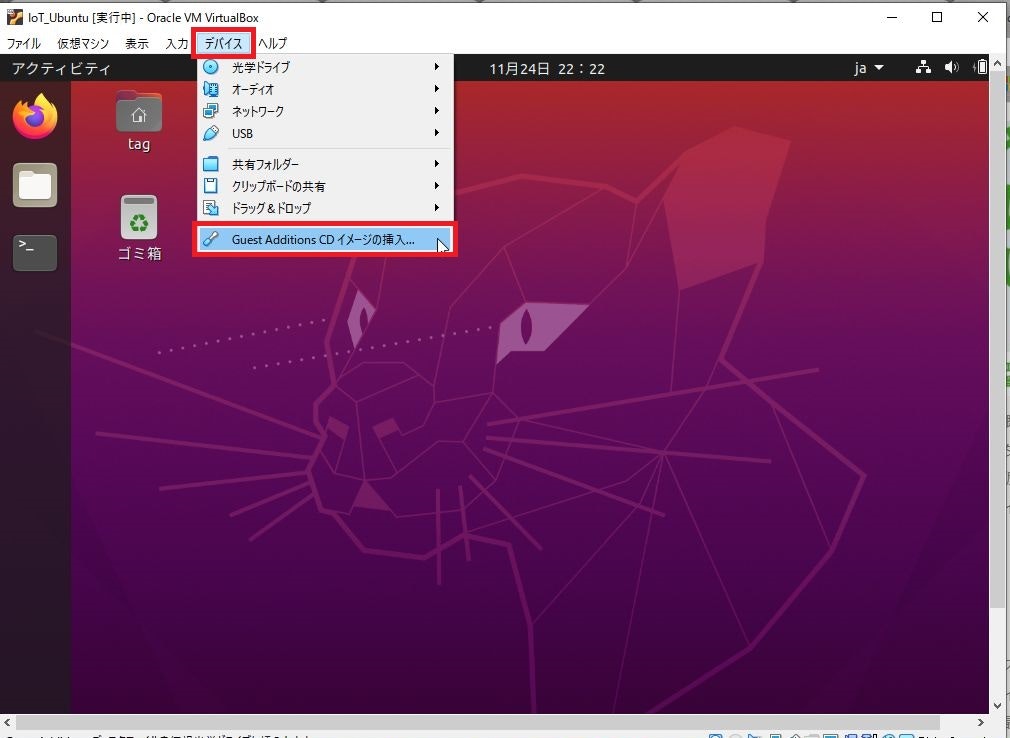Open Terminal from the Ubuntu dock
Viewport: 1010px width, 738px height.
point(35,252)
